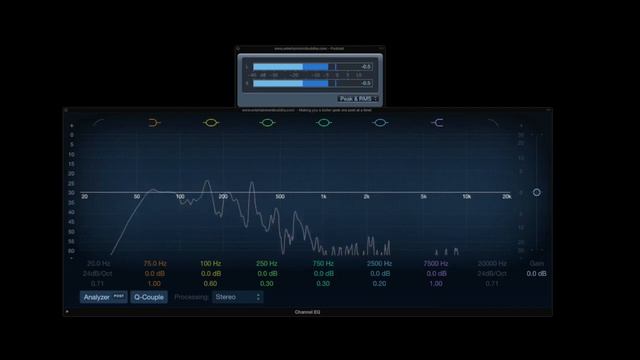
Task: Click the 100 Hz band gain value
Action: tap(211, 273)
